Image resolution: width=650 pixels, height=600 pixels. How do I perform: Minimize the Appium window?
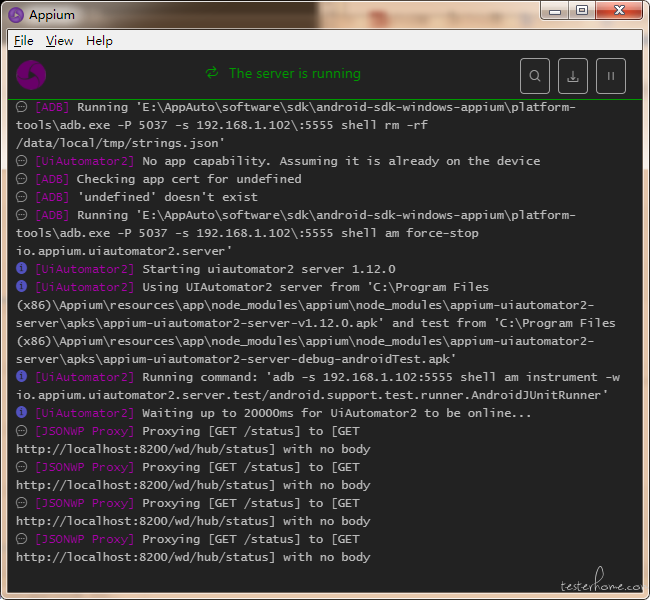click(555, 11)
